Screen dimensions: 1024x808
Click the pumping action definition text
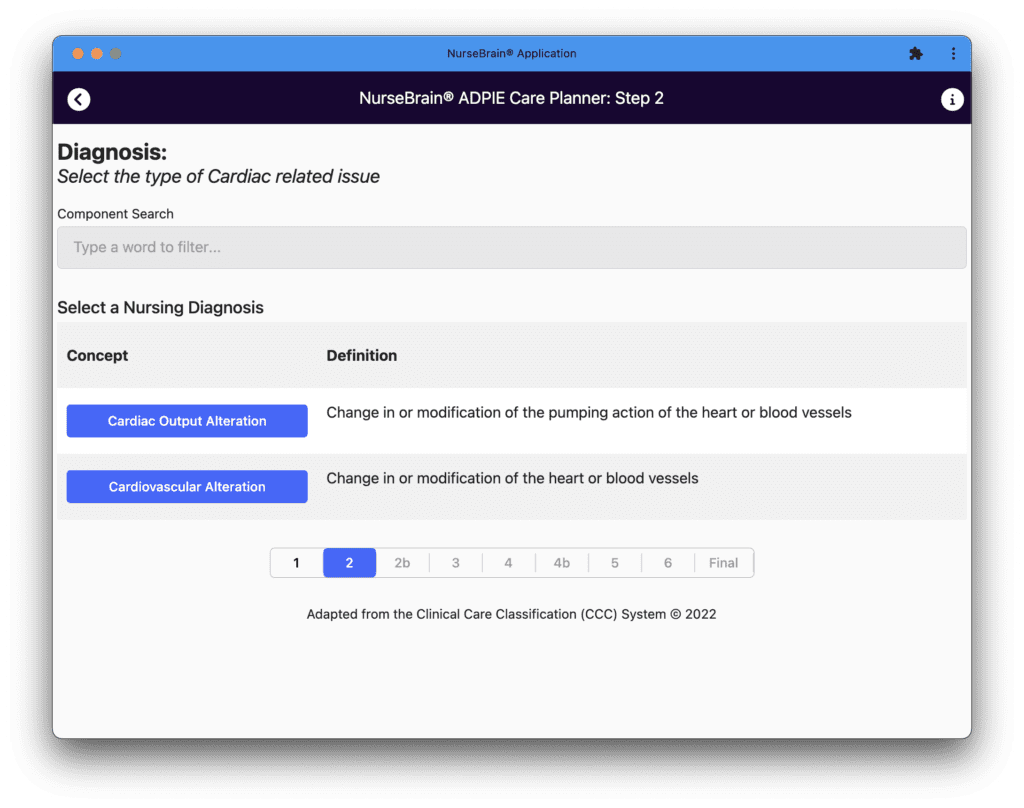coord(589,413)
